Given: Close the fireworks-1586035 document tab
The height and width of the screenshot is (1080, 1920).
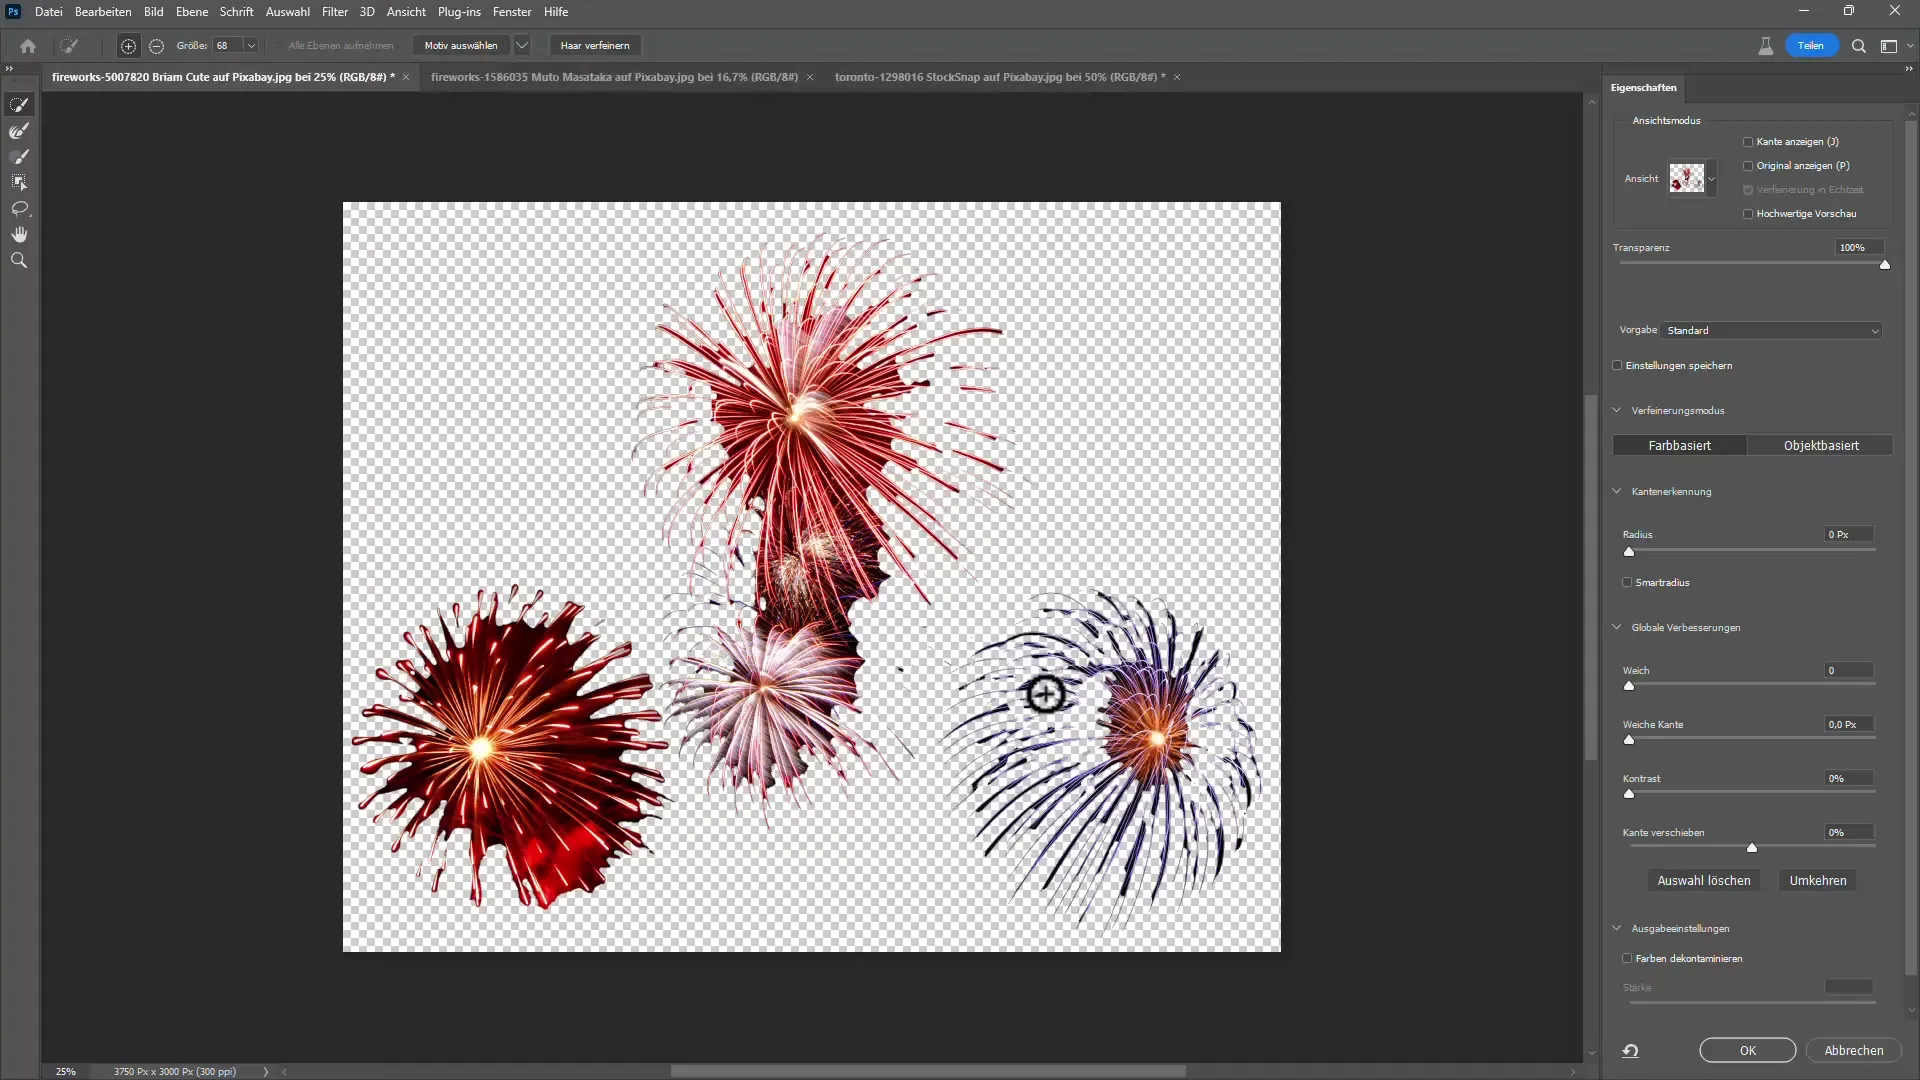Looking at the screenshot, I should pyautogui.click(x=810, y=77).
